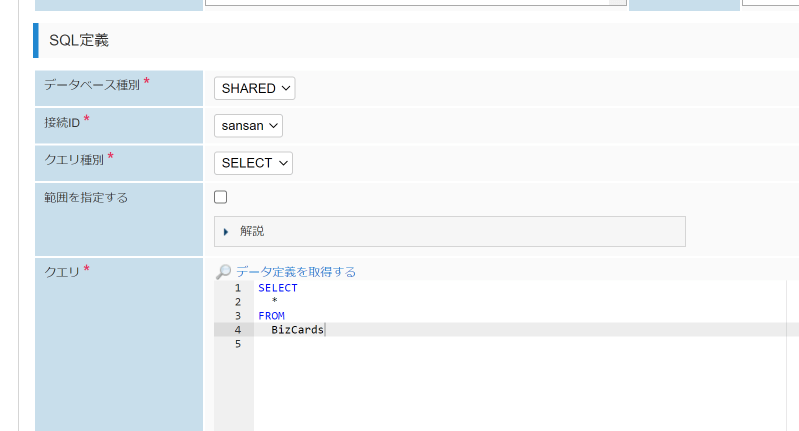
Task: Click the 接続ID field label
Action: click(x=62, y=122)
